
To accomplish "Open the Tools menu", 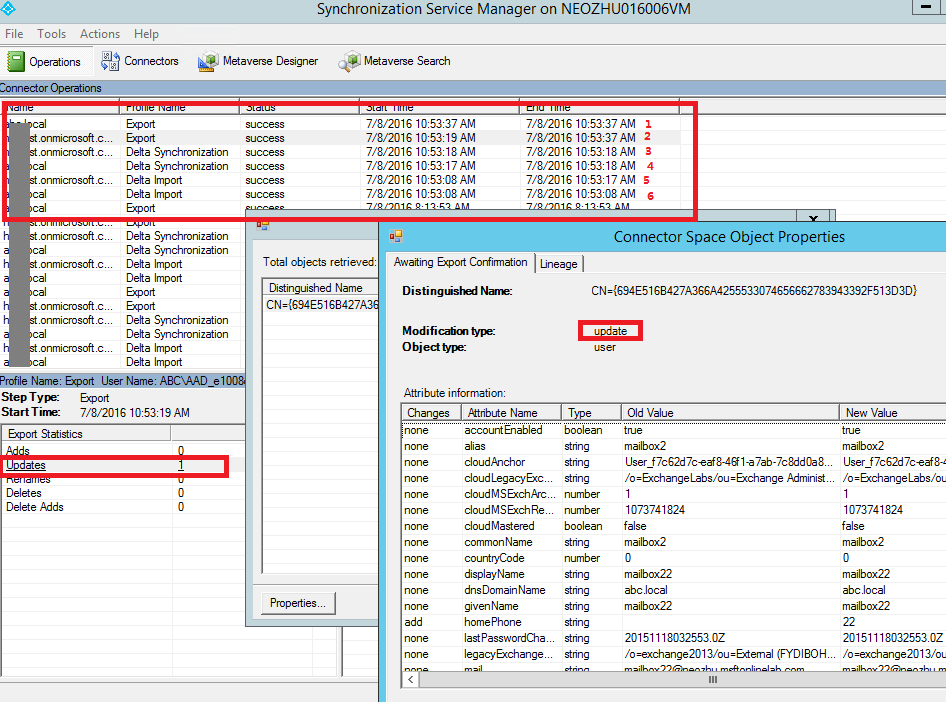I will (x=51, y=34).
